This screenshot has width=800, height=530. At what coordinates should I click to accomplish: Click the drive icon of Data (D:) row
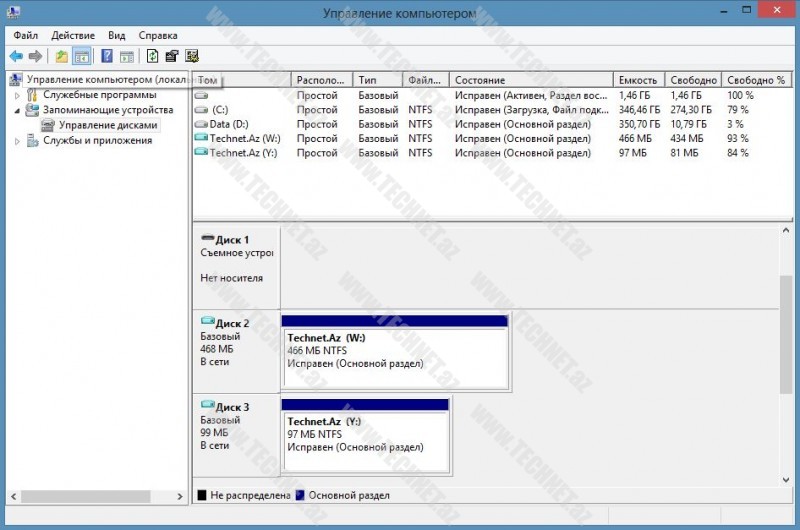202,124
